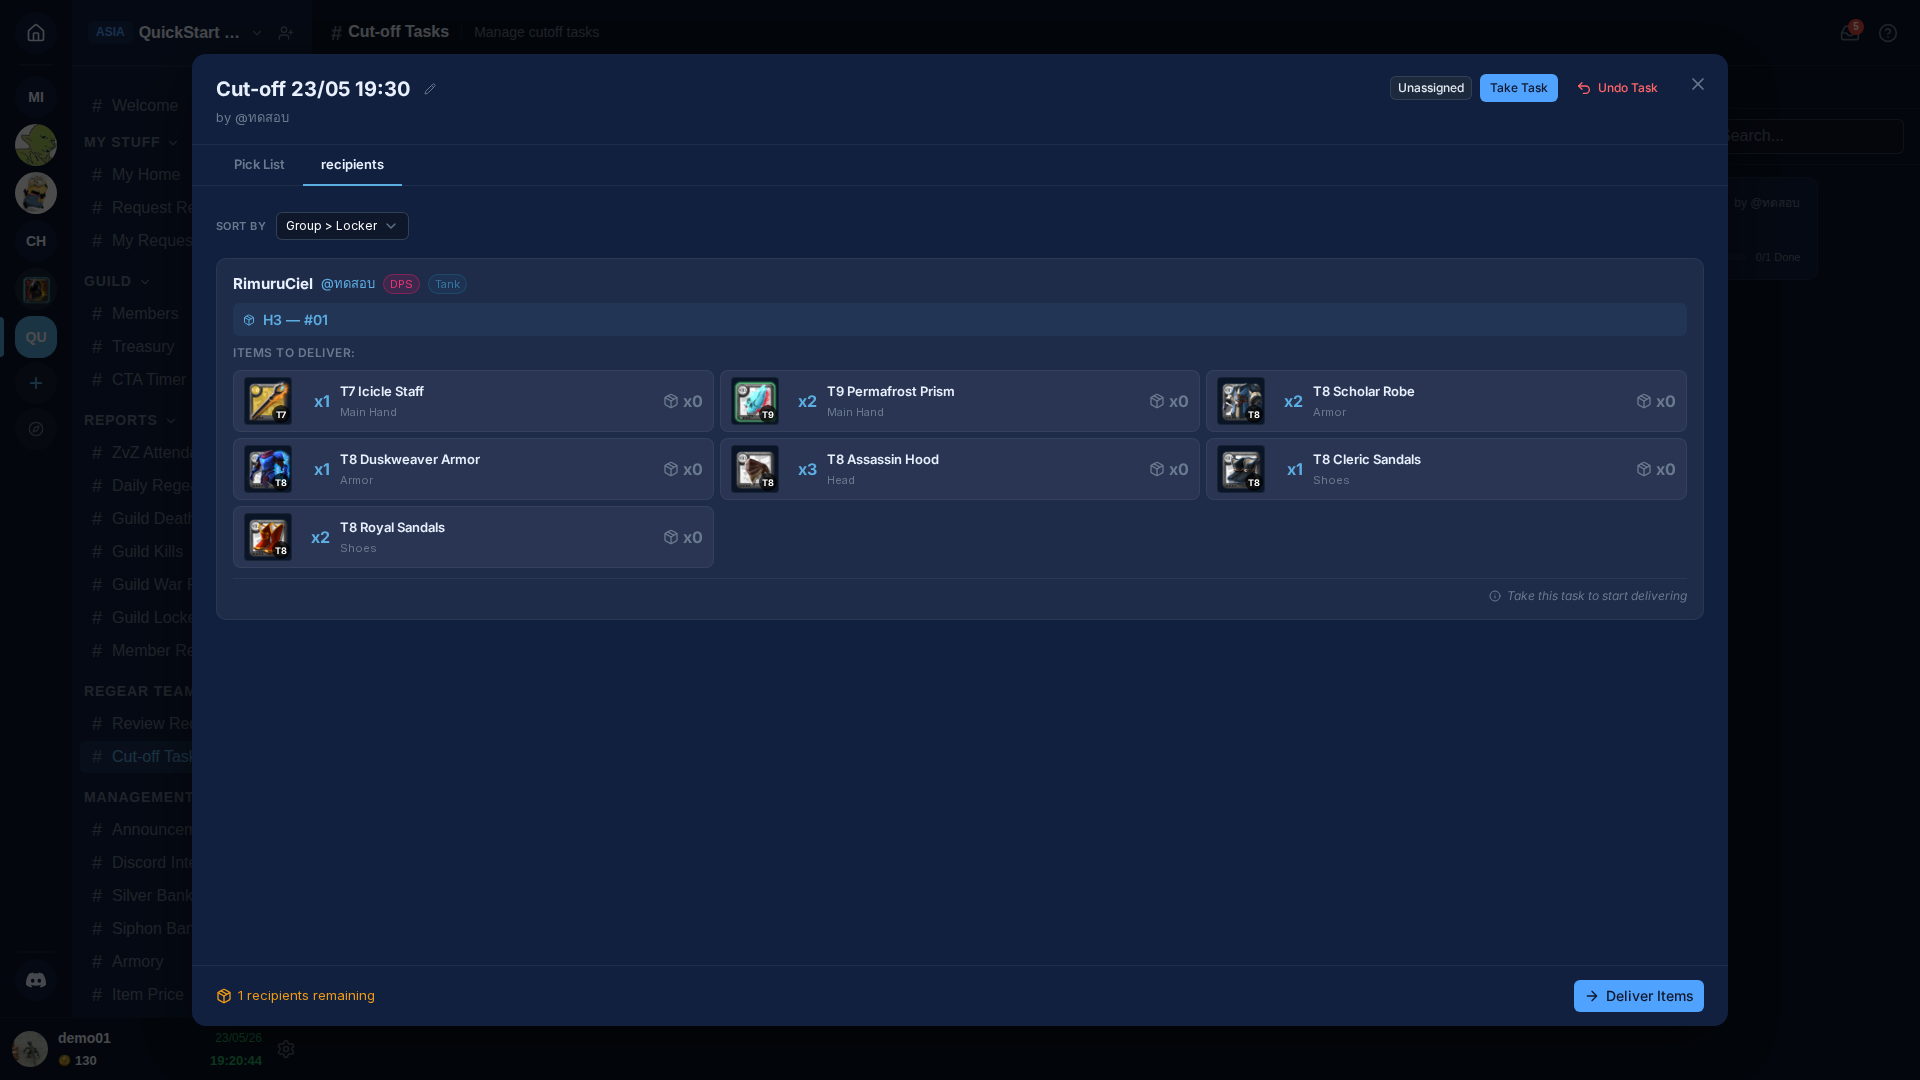The height and width of the screenshot is (1080, 1920).
Task: Click stock box icon for T9 Permafrost Prism
Action: coord(1157,401)
